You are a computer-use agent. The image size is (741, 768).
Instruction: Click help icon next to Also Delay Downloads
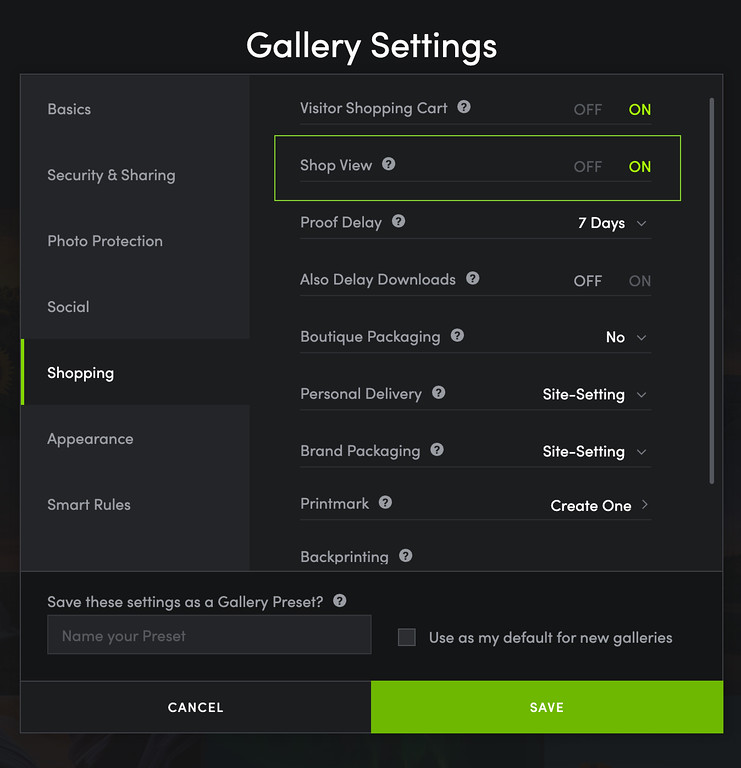tap(473, 278)
